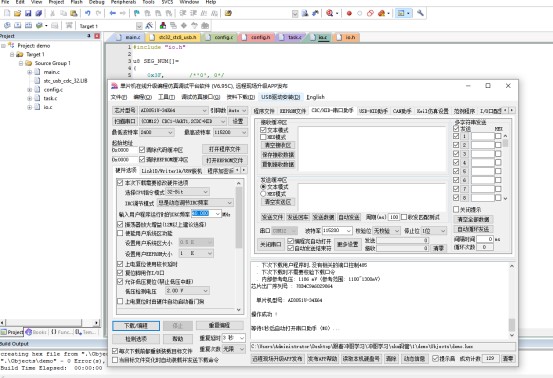553x378 pixels.
Task: Click the open EEPROM file button
Action: point(225,160)
